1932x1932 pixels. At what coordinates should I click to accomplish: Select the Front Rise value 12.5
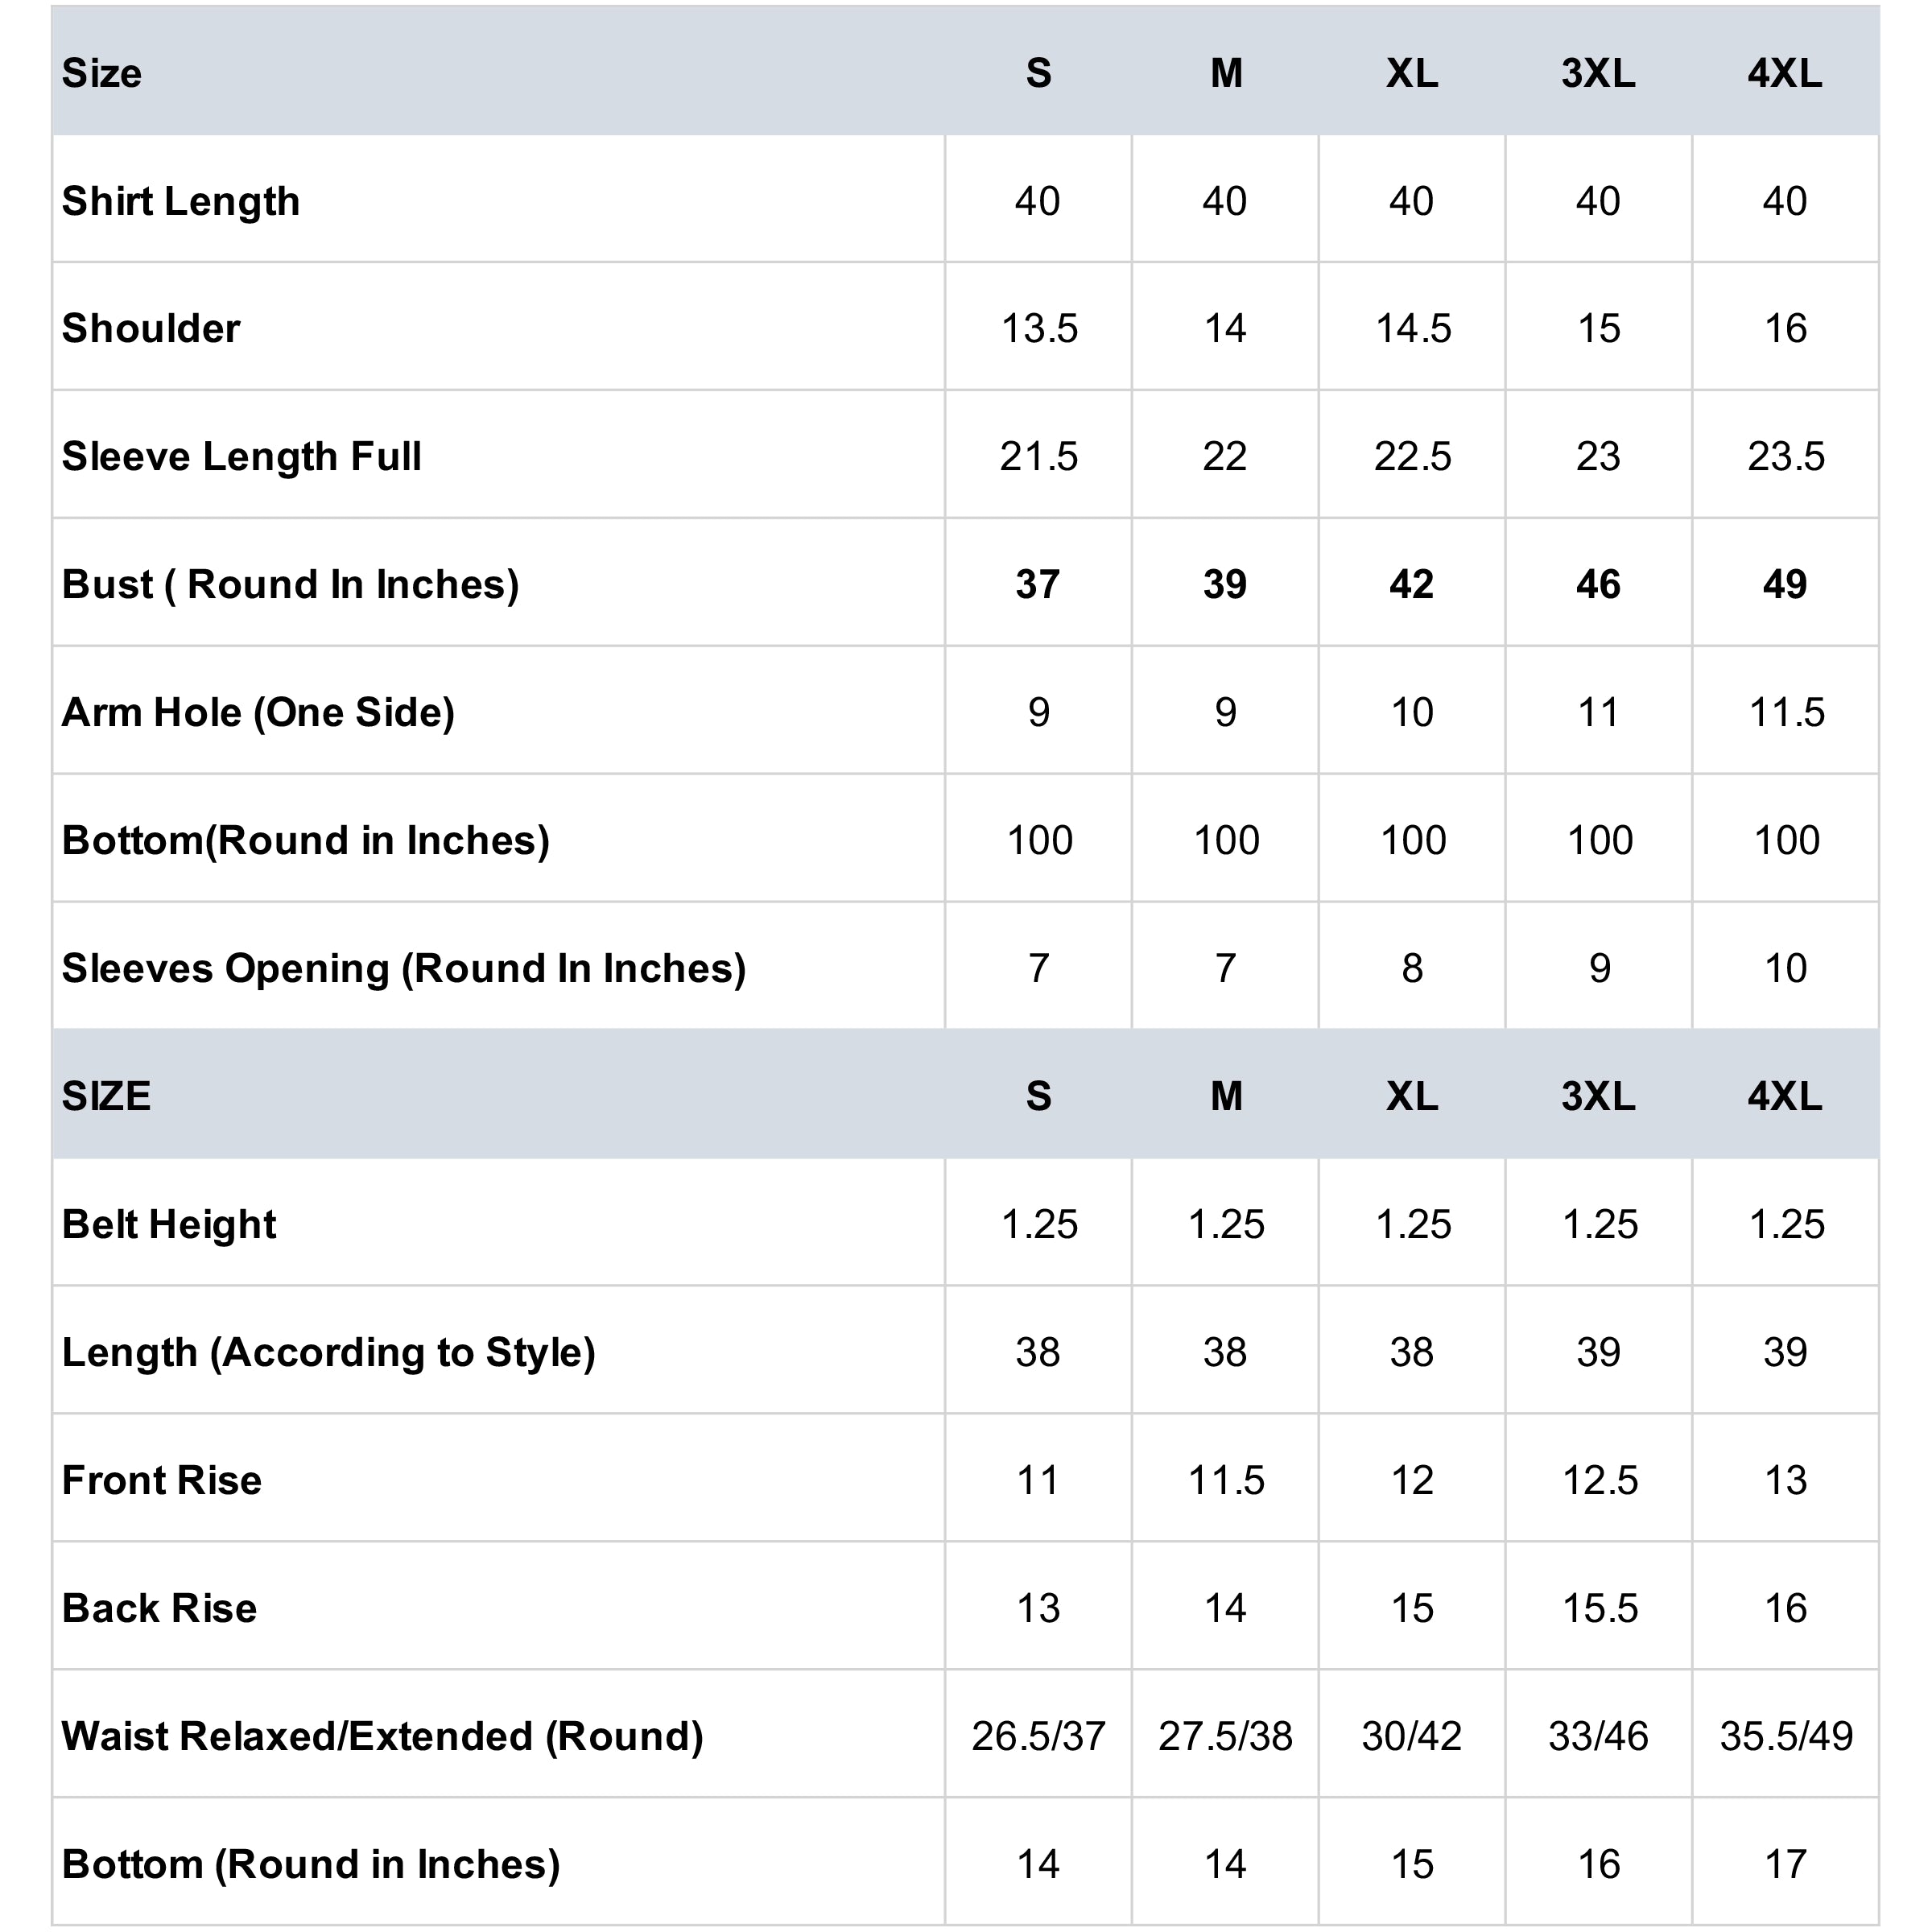[x=1599, y=1481]
